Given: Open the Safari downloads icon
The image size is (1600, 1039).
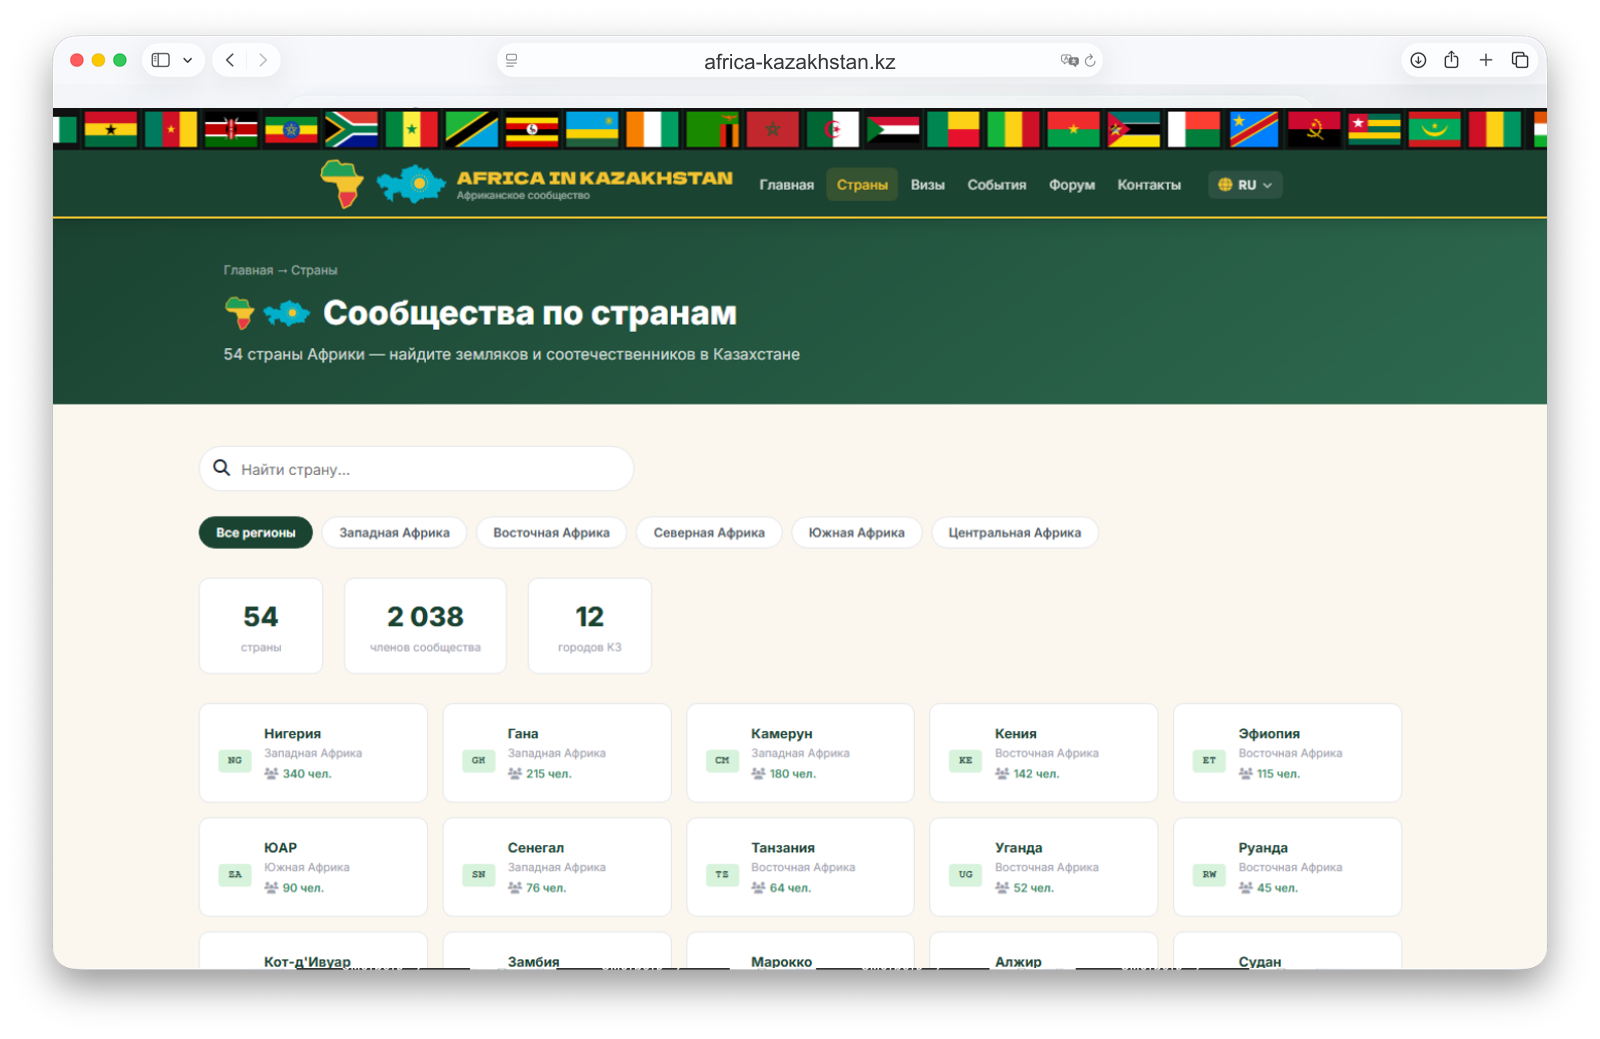Looking at the screenshot, I should pyautogui.click(x=1418, y=60).
